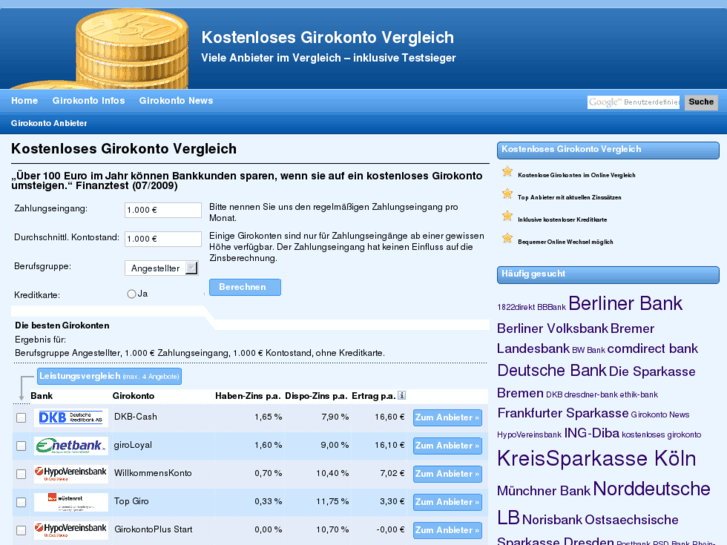Click the star icon beside Kostenlose Girokonten im Online Vergleich
This screenshot has height=545, width=727.
tap(507, 172)
